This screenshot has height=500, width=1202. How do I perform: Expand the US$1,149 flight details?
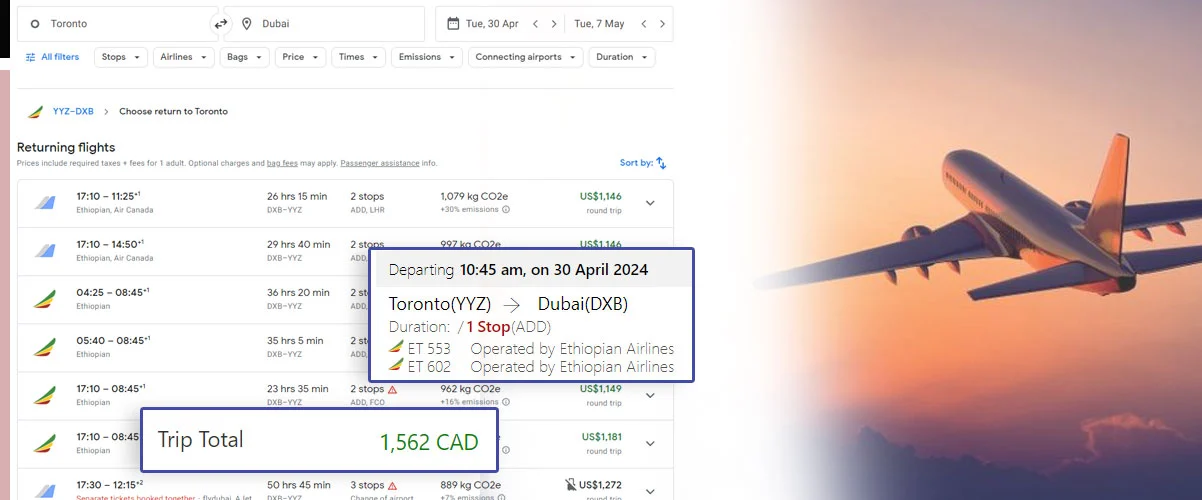pyautogui.click(x=650, y=395)
